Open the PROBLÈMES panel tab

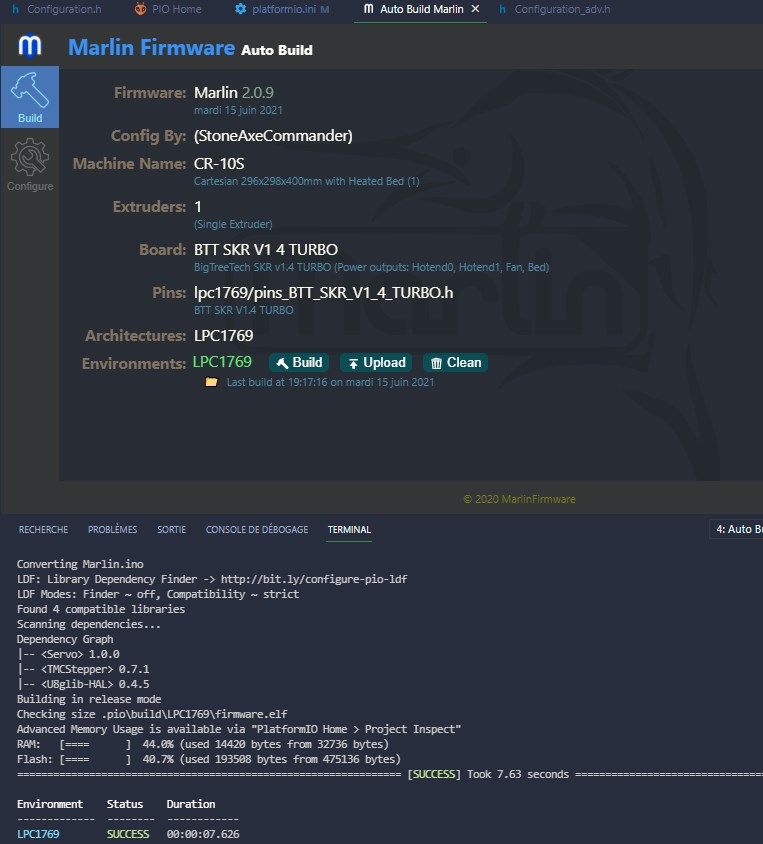(112, 530)
